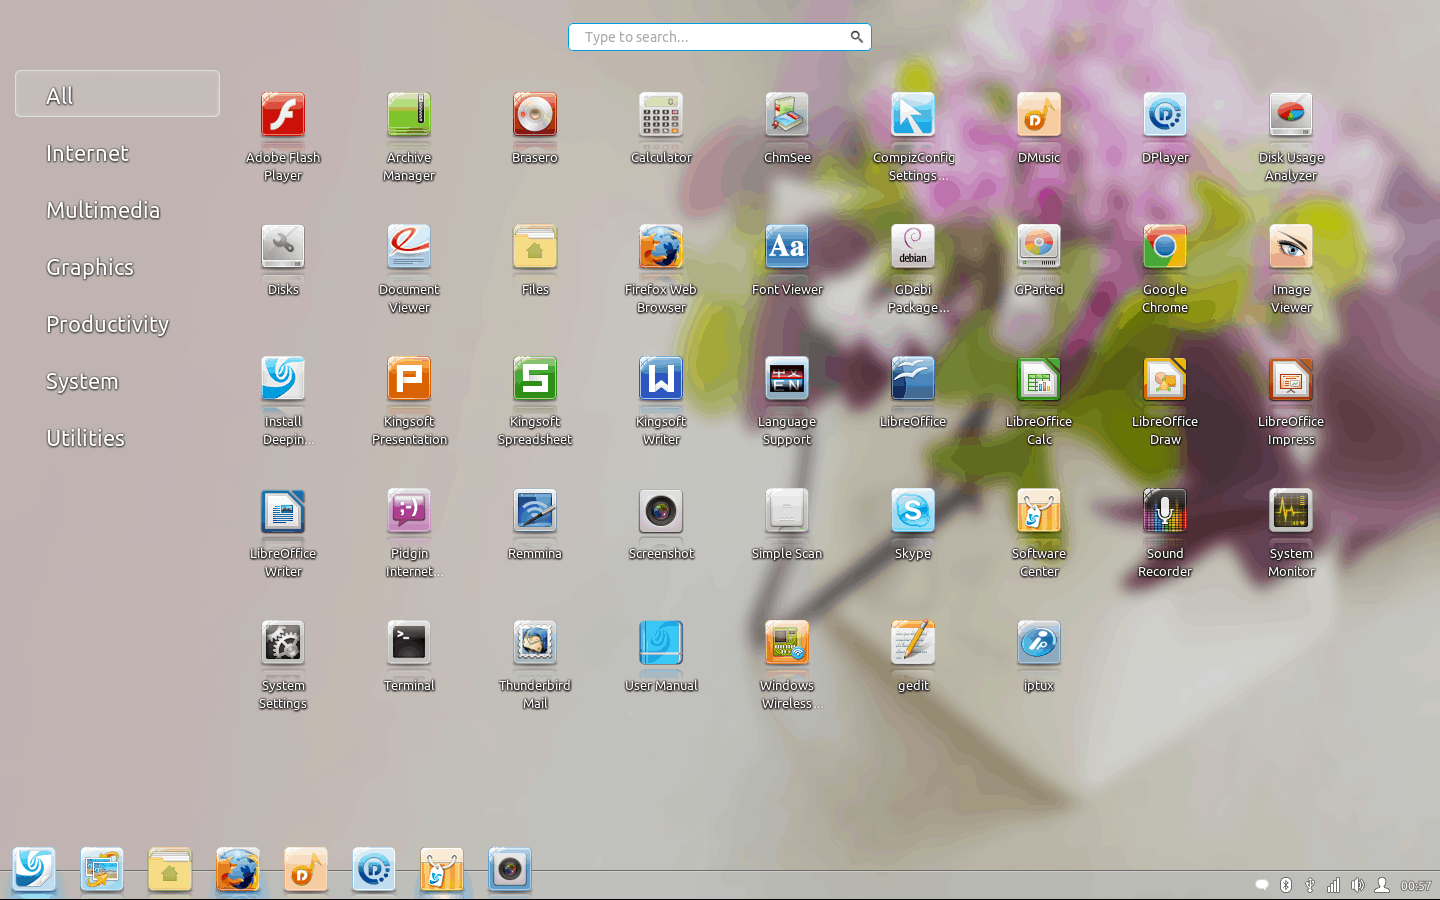Launch System Monitor
The image size is (1440, 900).
pyautogui.click(x=1291, y=511)
